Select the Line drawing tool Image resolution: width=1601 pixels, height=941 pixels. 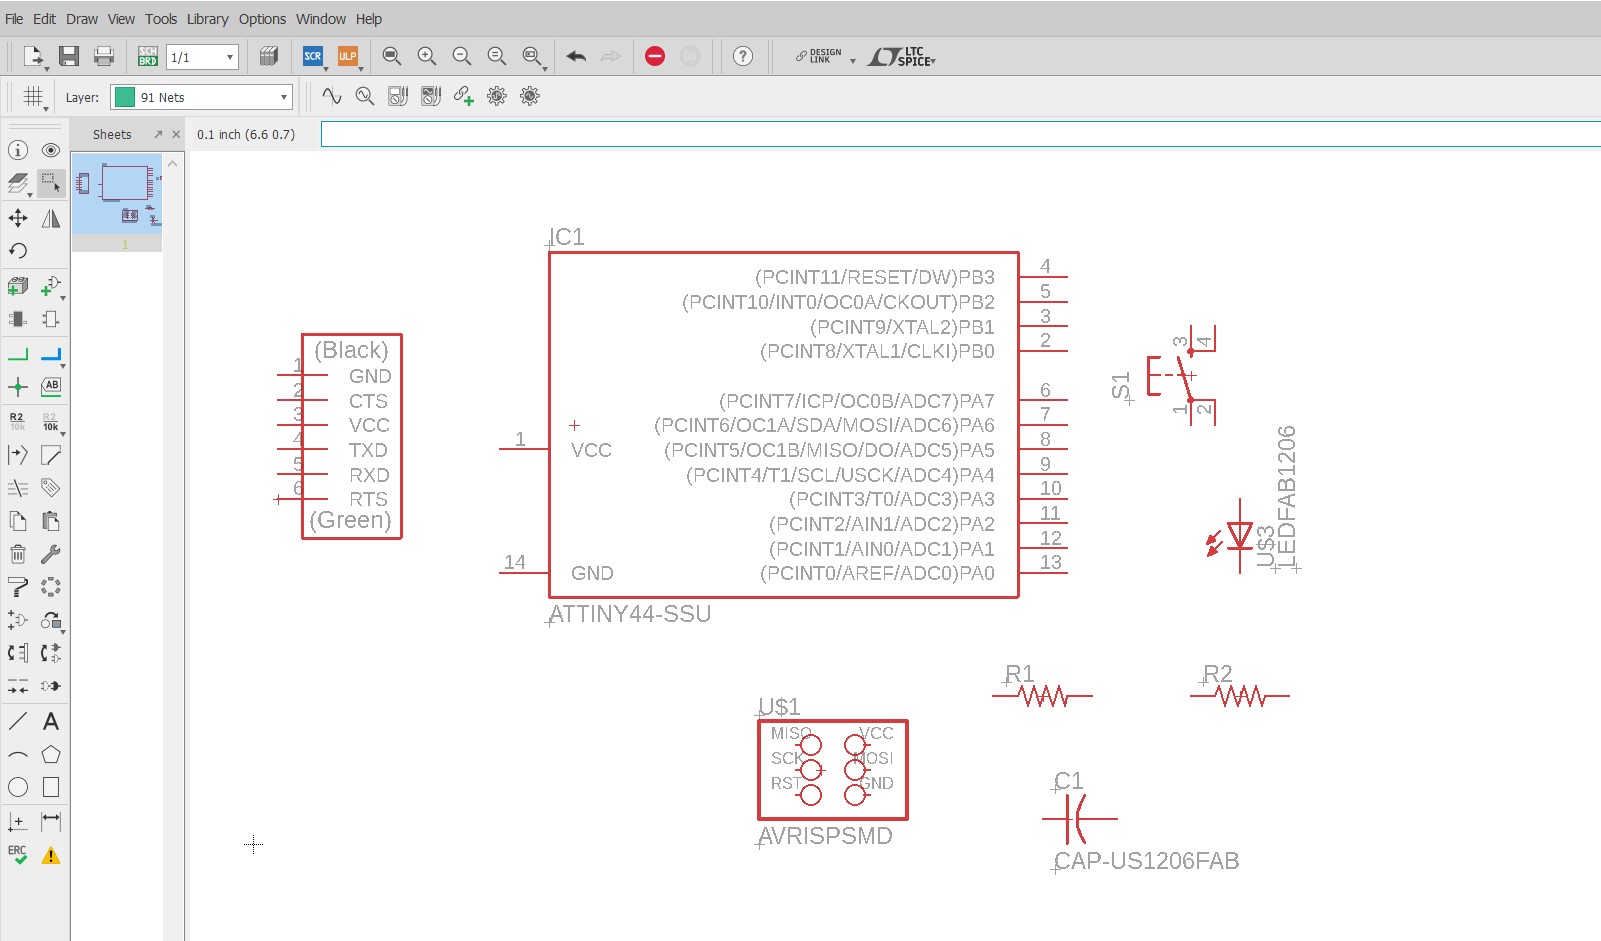18,722
